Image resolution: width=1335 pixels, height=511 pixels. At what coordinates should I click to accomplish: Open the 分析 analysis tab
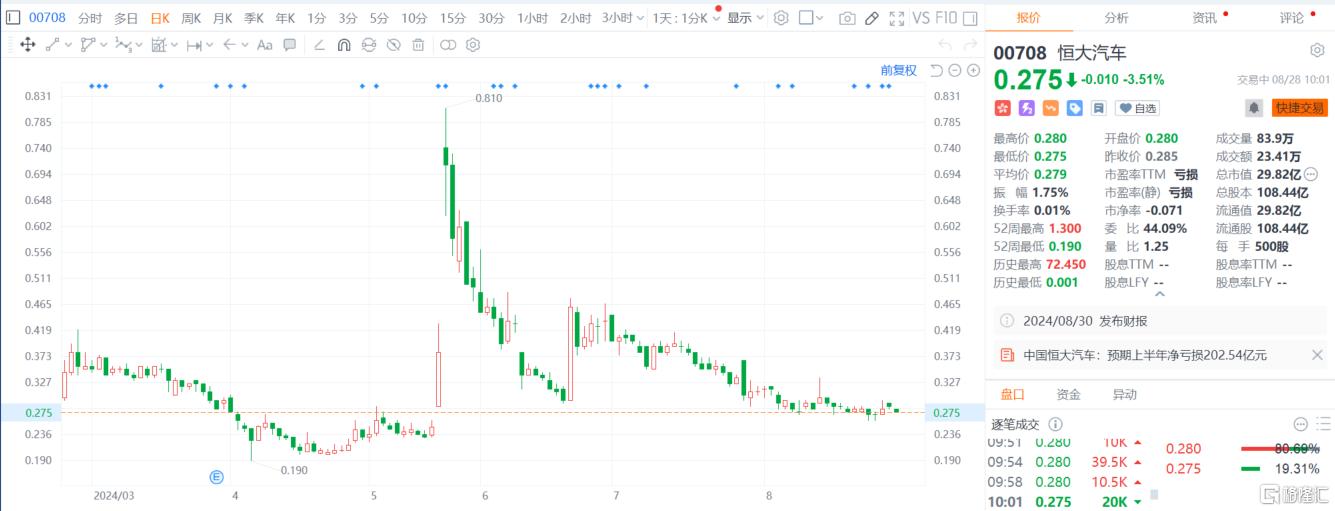1116,18
